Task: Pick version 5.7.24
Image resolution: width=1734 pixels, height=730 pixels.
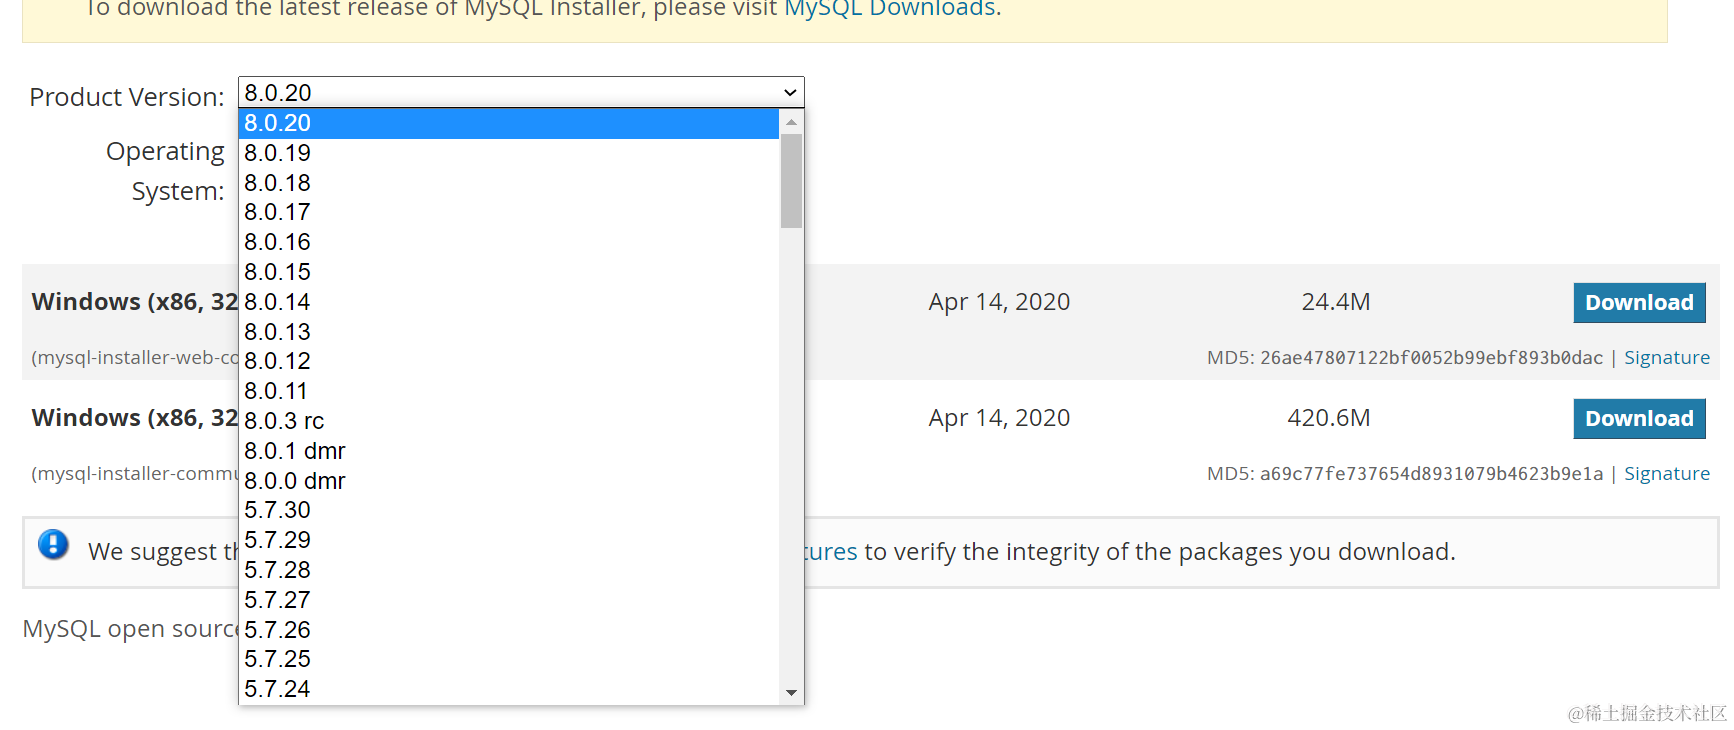Action: [x=509, y=689]
